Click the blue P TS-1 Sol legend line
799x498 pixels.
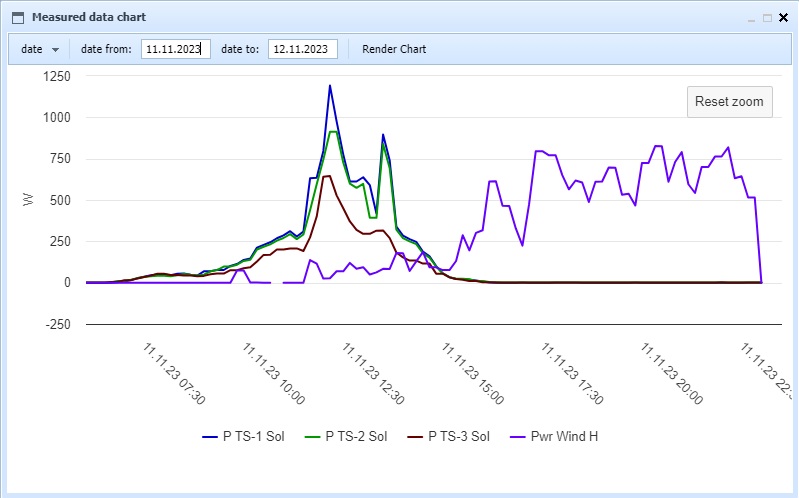click(x=210, y=437)
